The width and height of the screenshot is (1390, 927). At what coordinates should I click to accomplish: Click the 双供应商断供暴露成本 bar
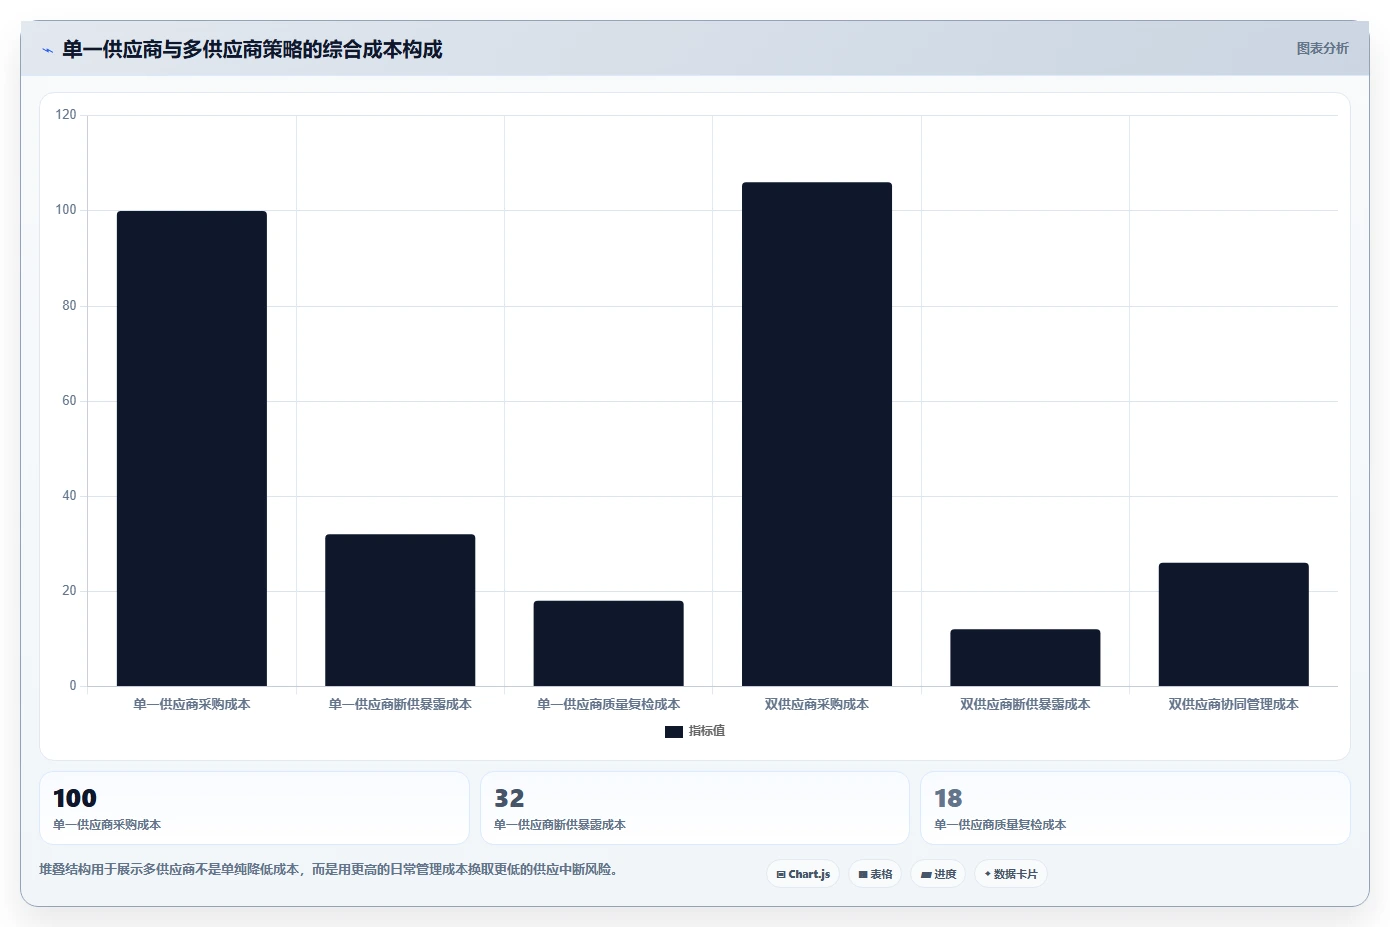pyautogui.click(x=1025, y=657)
